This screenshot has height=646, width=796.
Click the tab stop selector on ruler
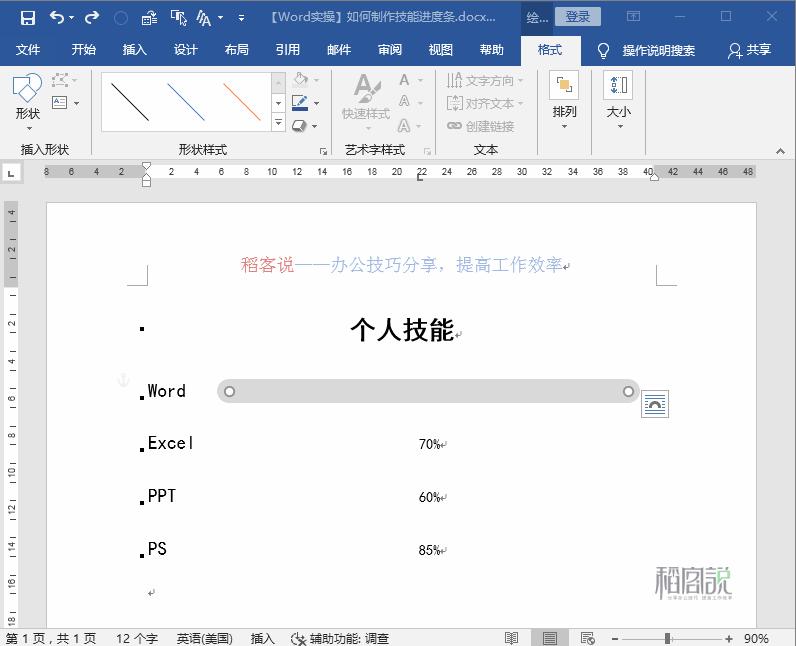pos(11,173)
